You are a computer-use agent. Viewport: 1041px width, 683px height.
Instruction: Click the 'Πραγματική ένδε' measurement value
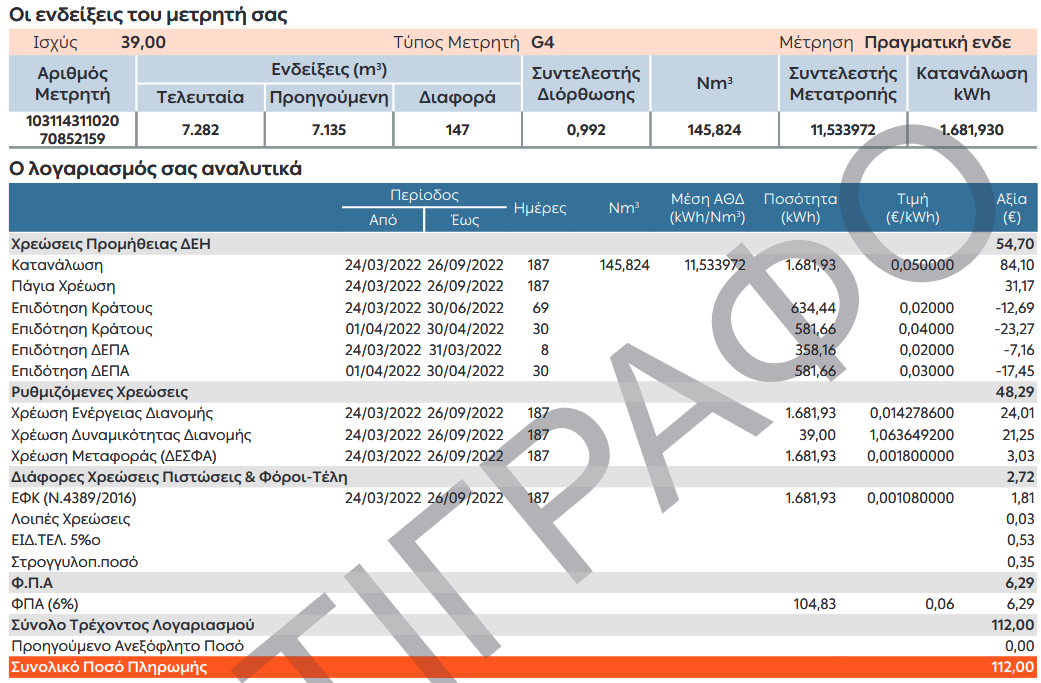(937, 42)
